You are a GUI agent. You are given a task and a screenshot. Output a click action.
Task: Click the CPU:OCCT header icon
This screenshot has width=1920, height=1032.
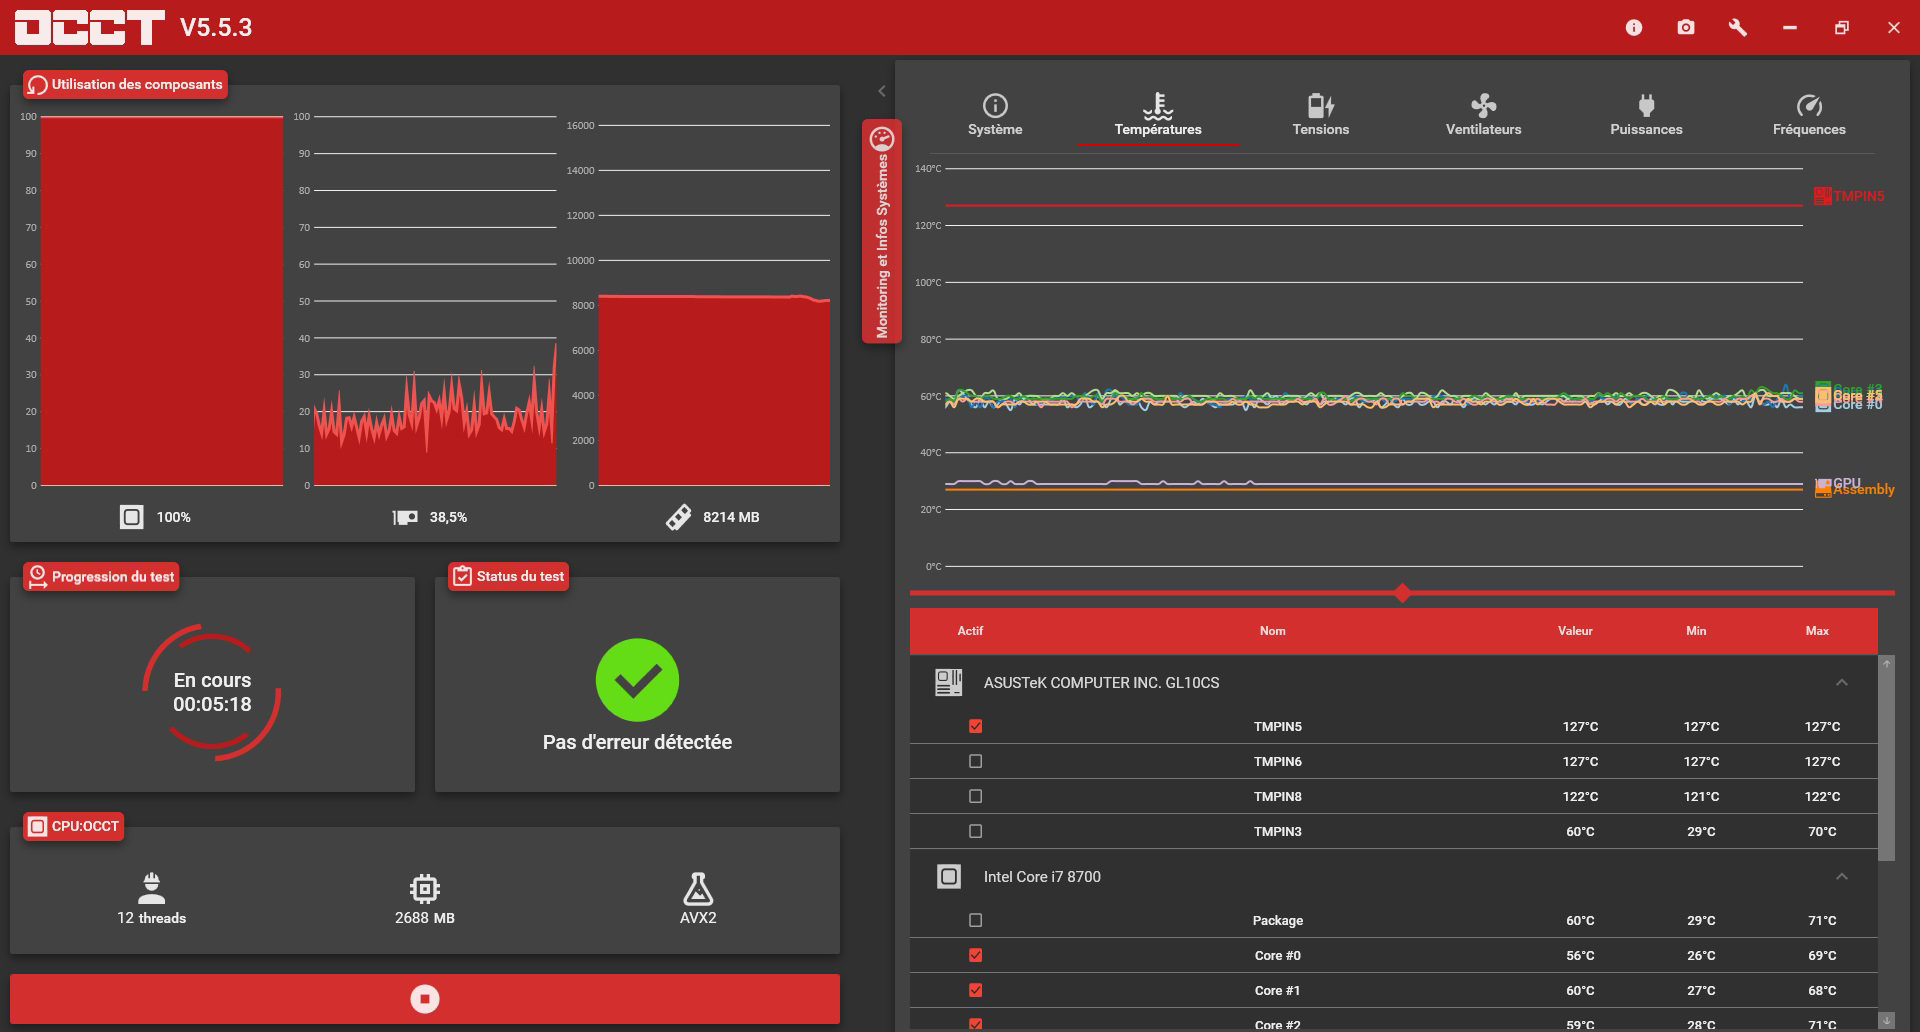tap(37, 826)
